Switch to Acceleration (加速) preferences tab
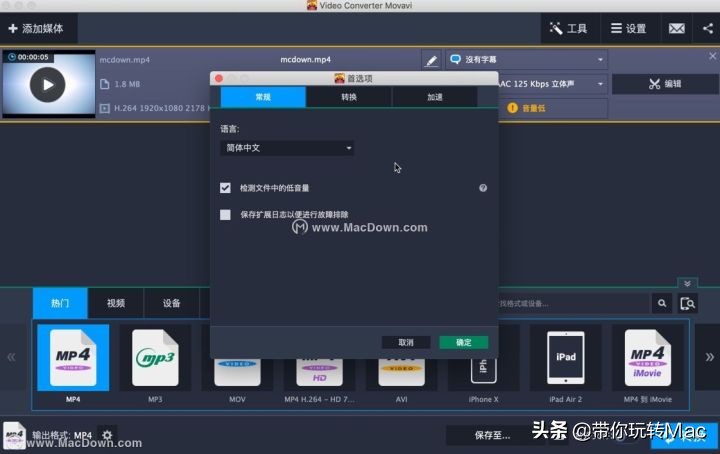The width and height of the screenshot is (720, 454). (435, 97)
